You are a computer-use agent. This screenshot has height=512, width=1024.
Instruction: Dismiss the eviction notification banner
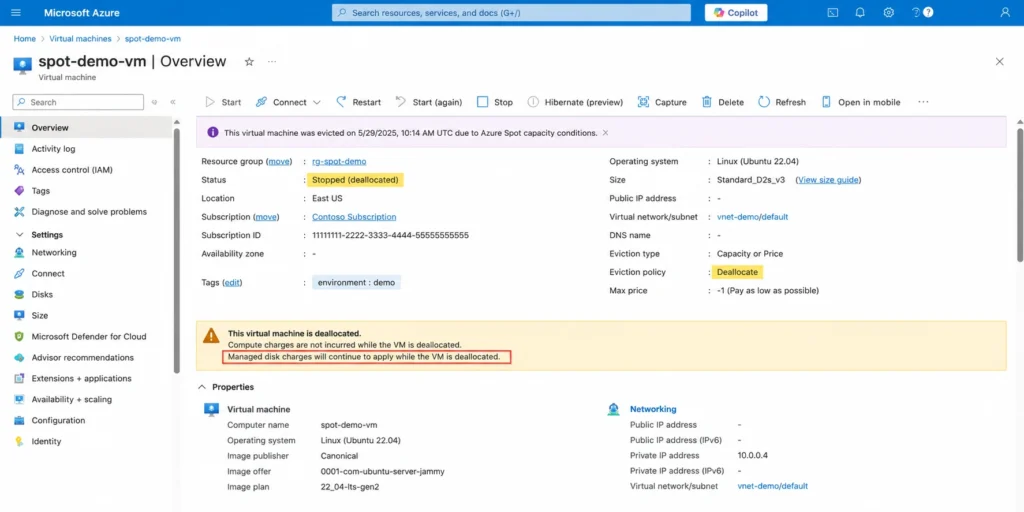point(605,133)
